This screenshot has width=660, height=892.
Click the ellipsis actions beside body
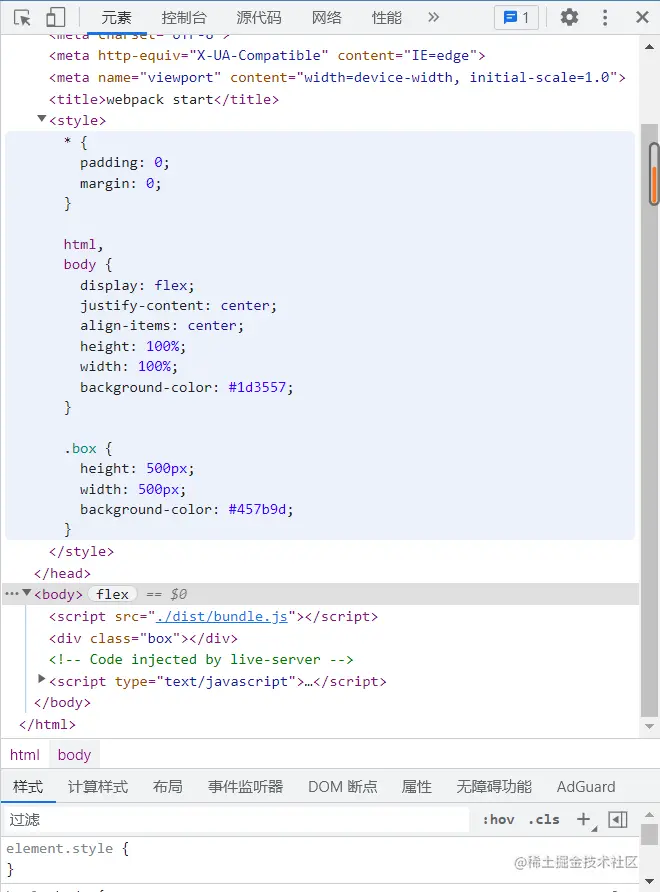tap(11, 593)
